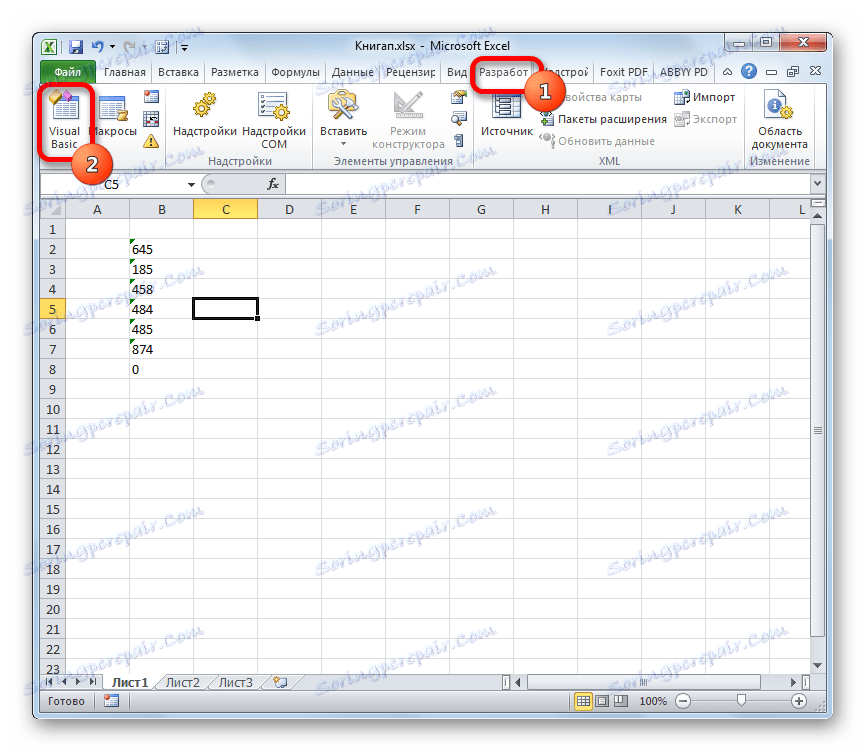The image size is (866, 752).
Task: Switch to the Рецензир tab
Action: (x=410, y=72)
